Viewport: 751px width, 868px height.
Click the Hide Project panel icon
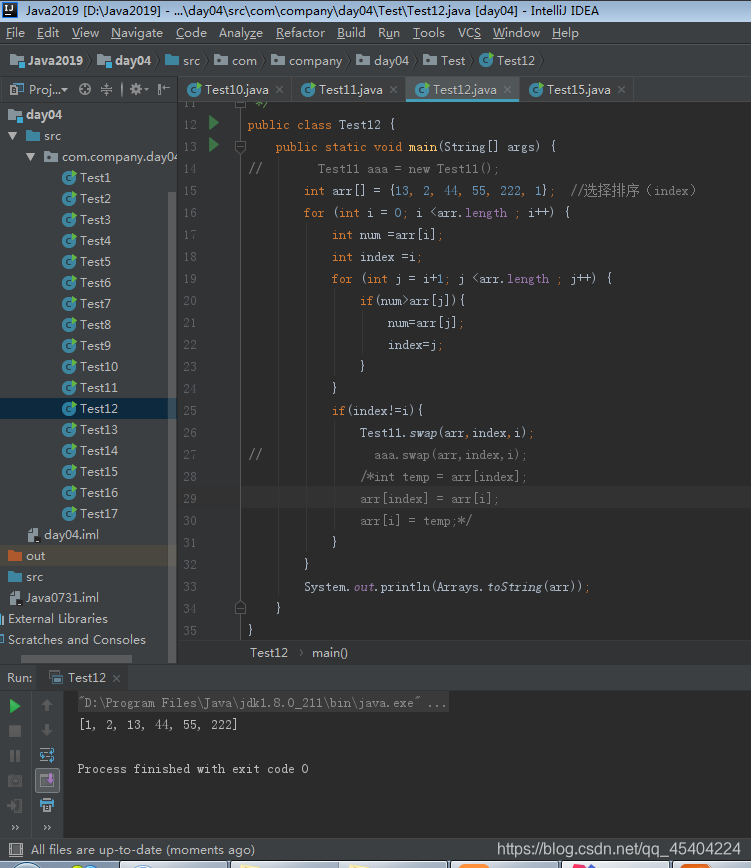(163, 89)
